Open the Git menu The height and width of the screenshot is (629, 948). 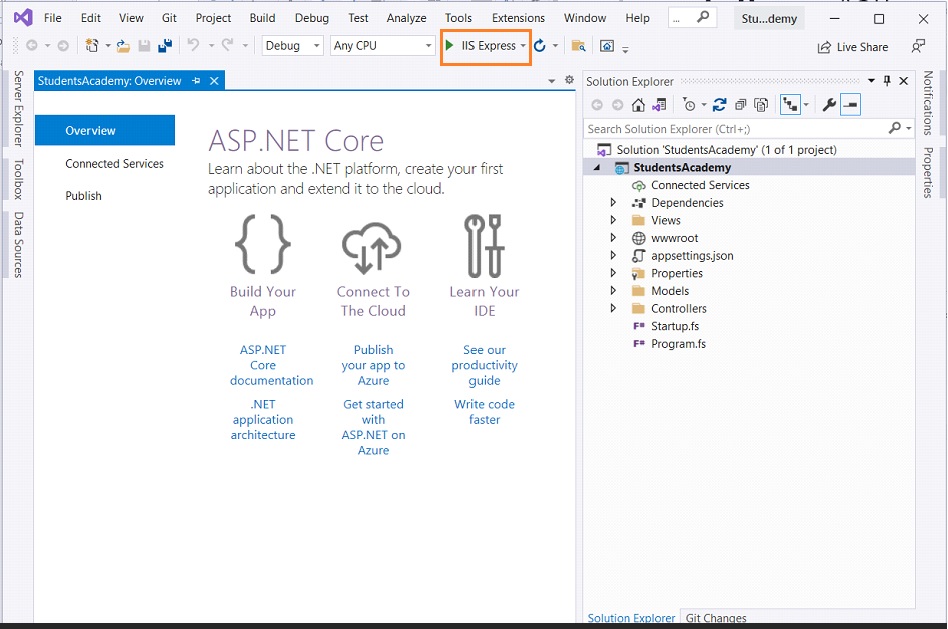[169, 18]
